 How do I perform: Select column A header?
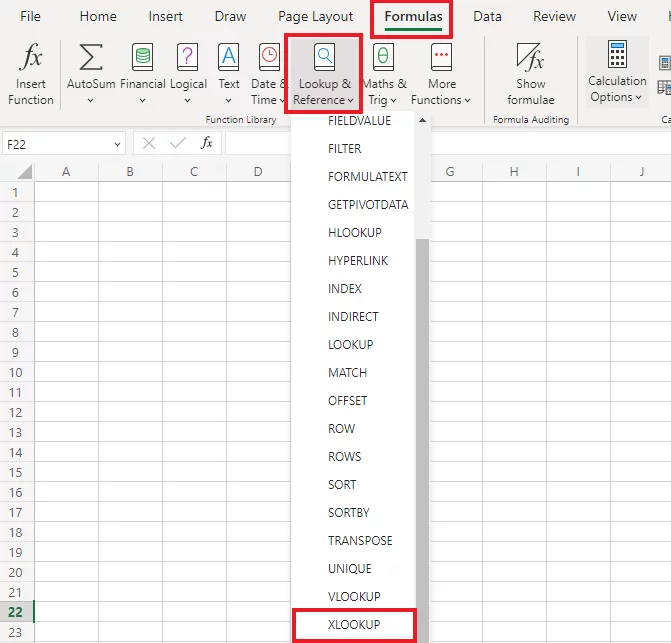[66, 172]
